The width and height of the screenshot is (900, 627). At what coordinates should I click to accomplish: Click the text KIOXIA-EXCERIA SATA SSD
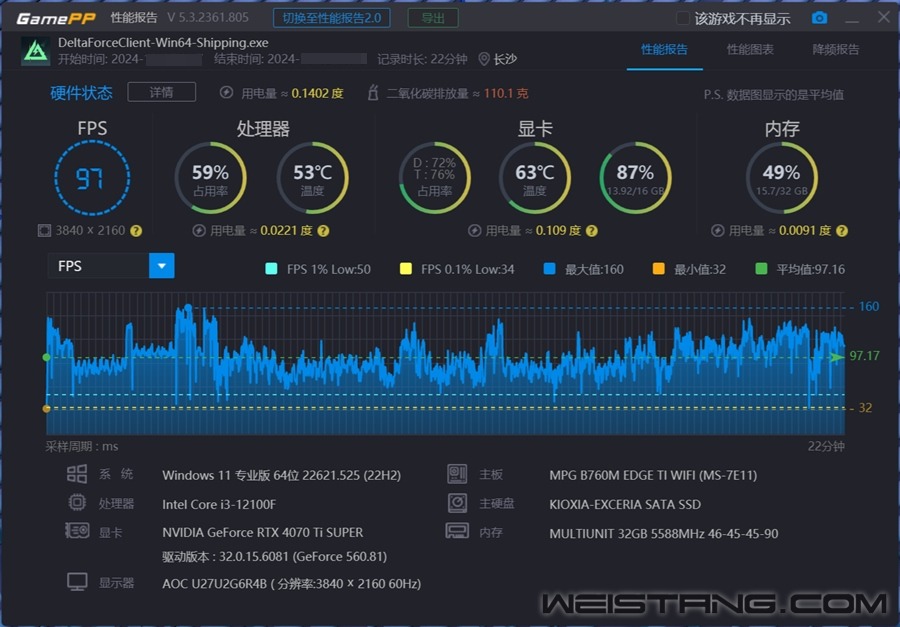pos(625,504)
